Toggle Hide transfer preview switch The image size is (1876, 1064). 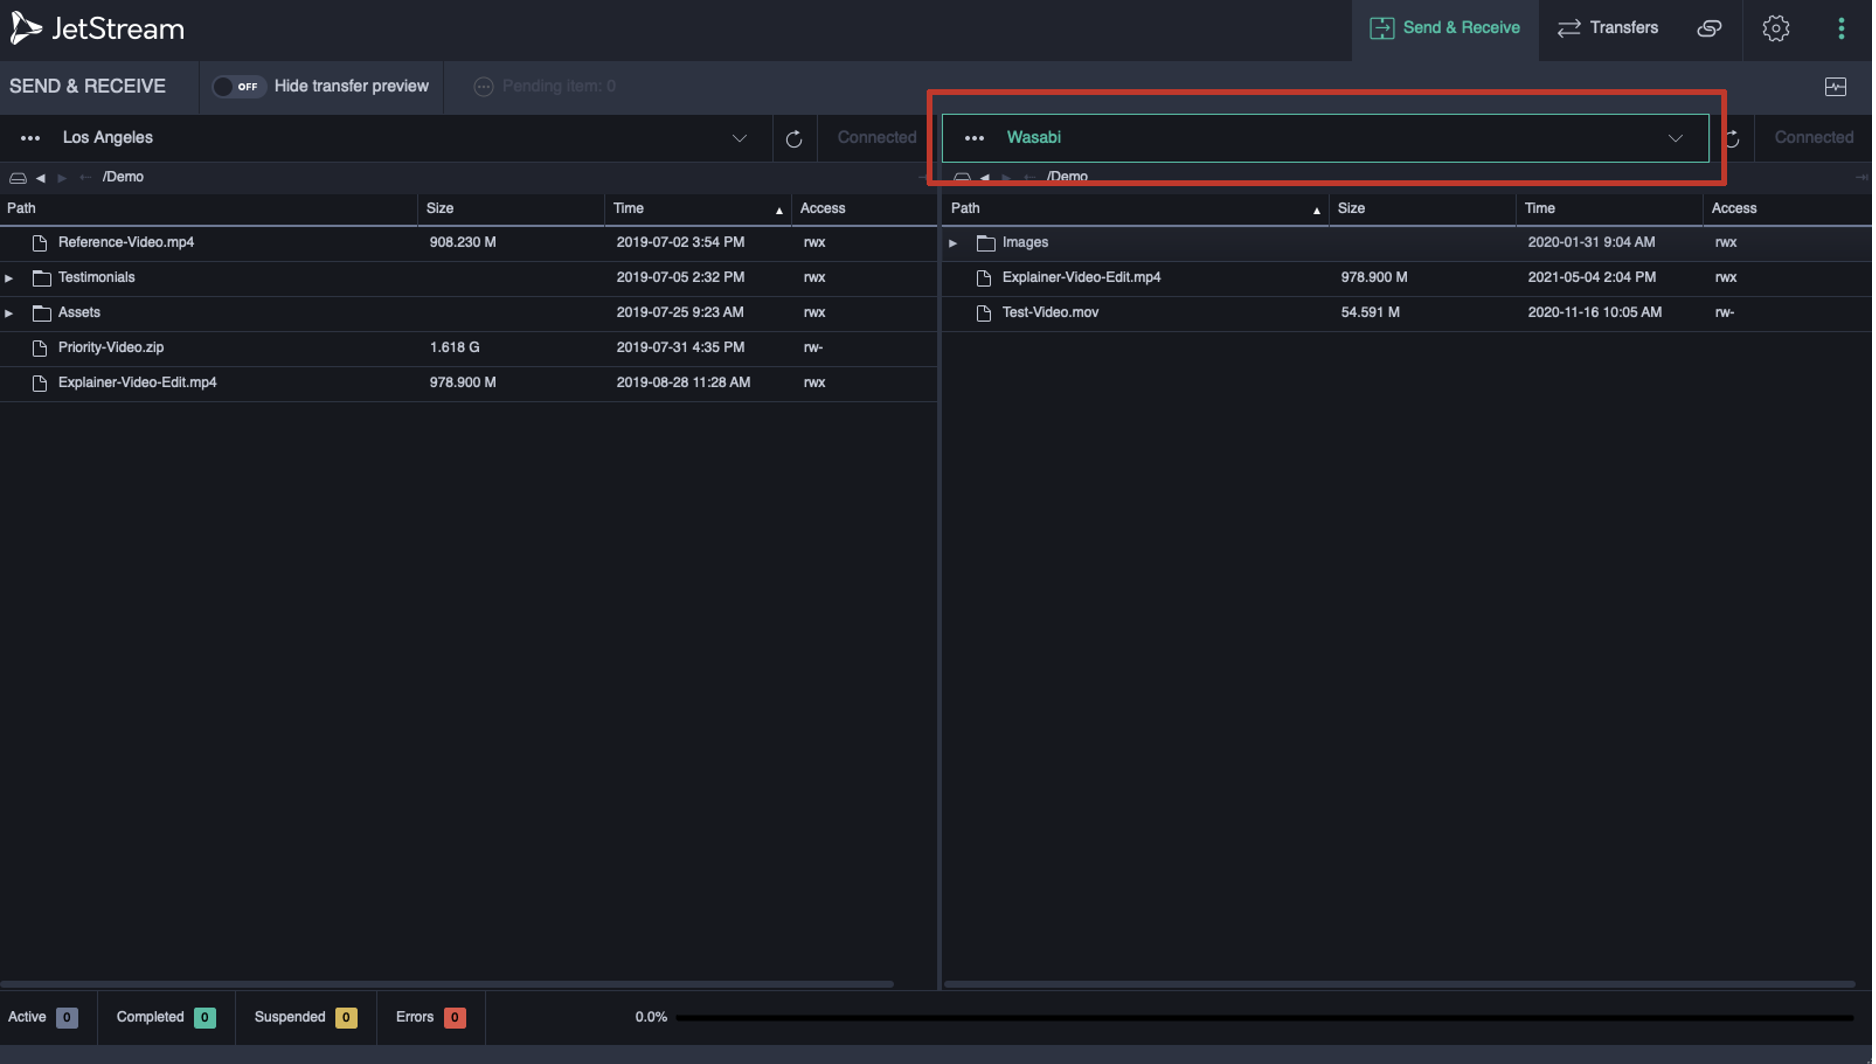coord(238,87)
